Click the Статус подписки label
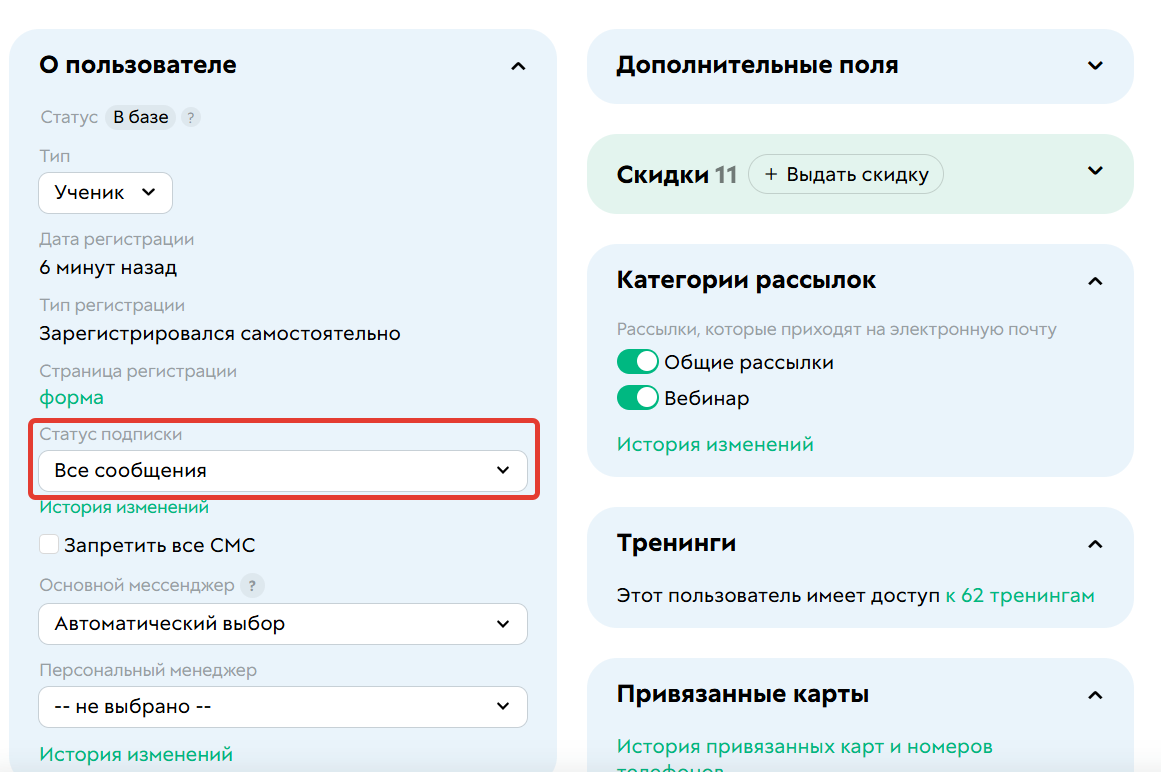Viewport: 1161px width, 772px height. click(x=110, y=434)
